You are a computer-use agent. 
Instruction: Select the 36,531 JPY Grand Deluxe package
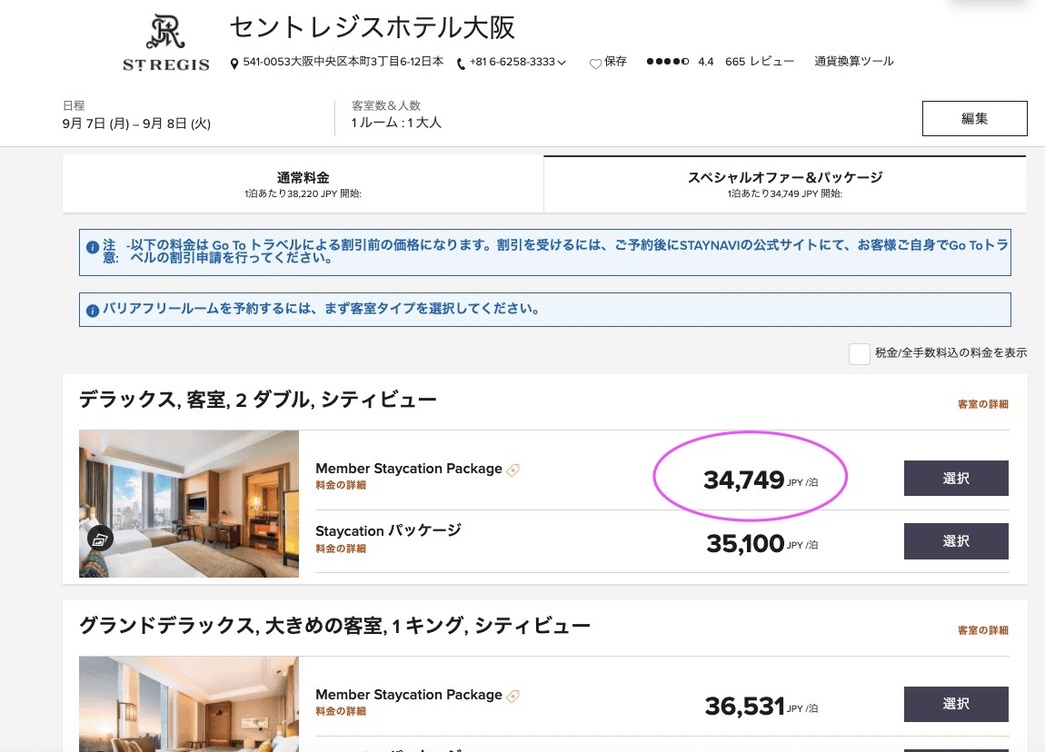pyautogui.click(x=955, y=704)
